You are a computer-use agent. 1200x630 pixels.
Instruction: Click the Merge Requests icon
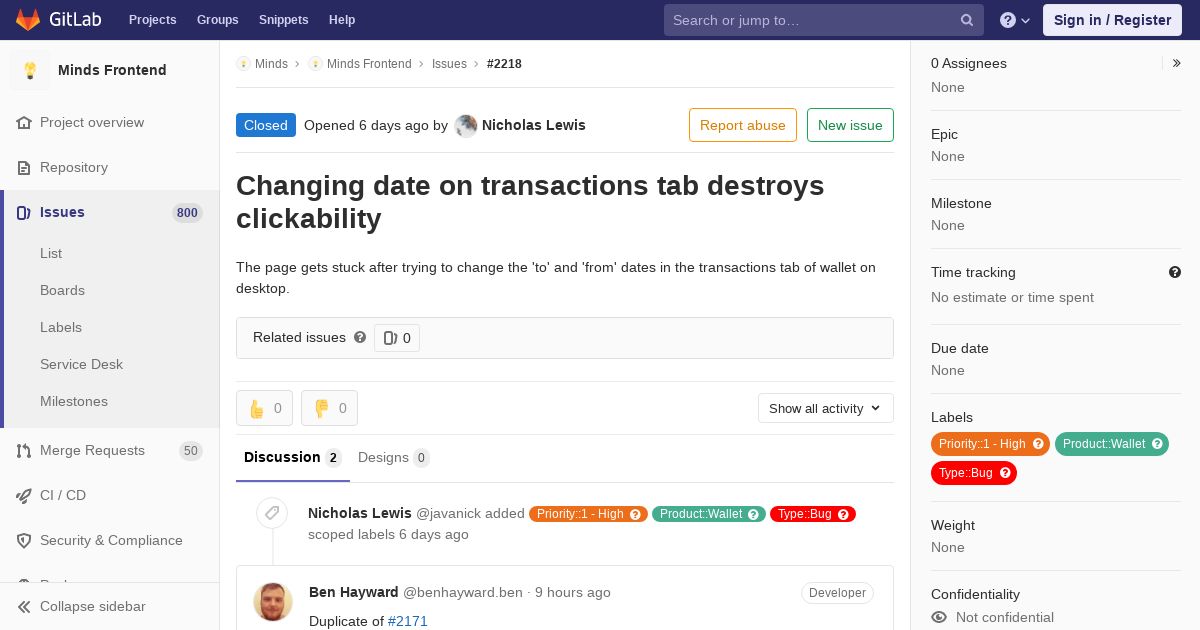pos(24,450)
